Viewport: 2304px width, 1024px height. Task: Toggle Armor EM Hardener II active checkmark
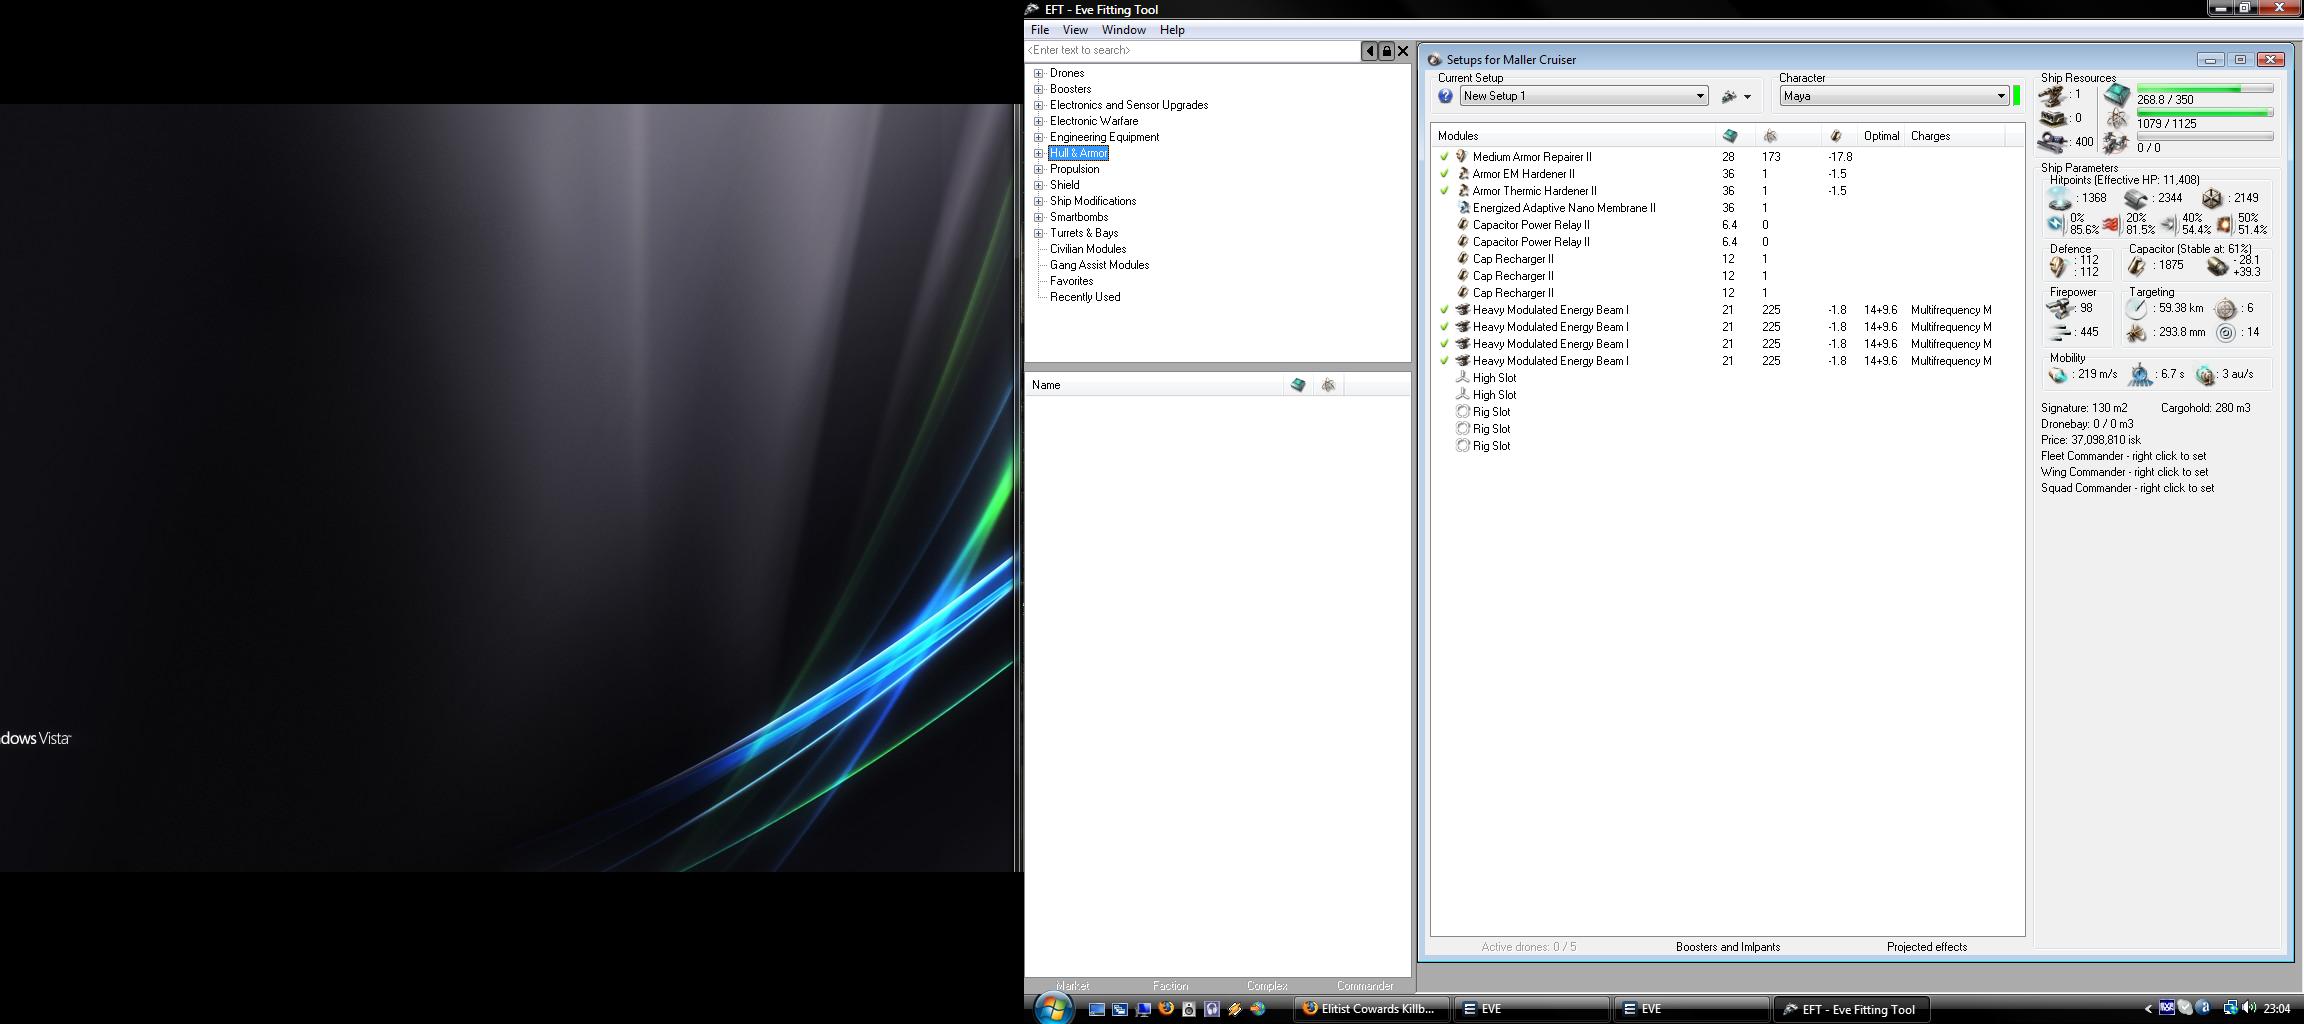coord(1444,174)
